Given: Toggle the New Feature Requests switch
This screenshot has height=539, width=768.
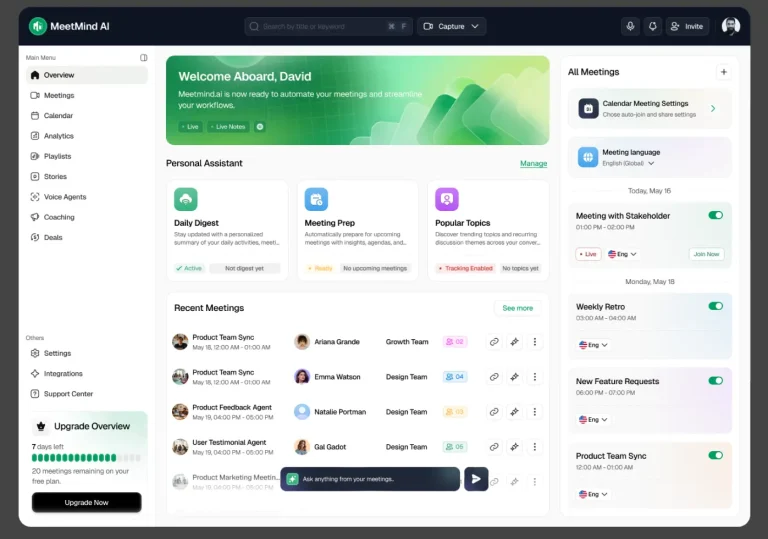Looking at the screenshot, I should [x=716, y=381].
